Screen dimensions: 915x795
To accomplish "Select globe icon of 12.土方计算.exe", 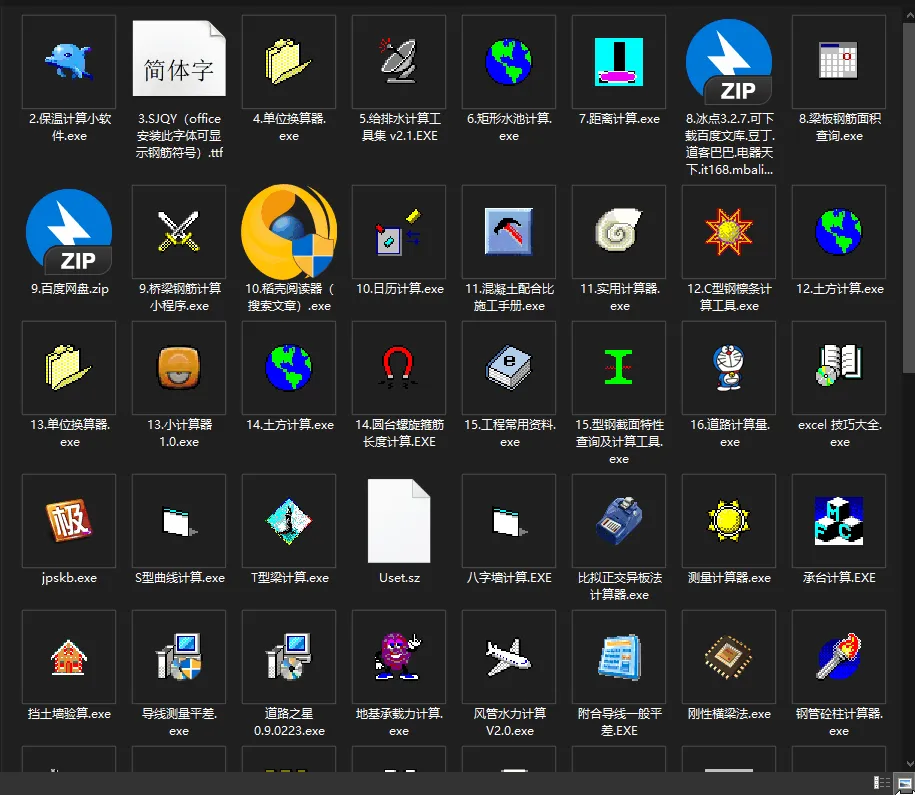I will point(839,231).
